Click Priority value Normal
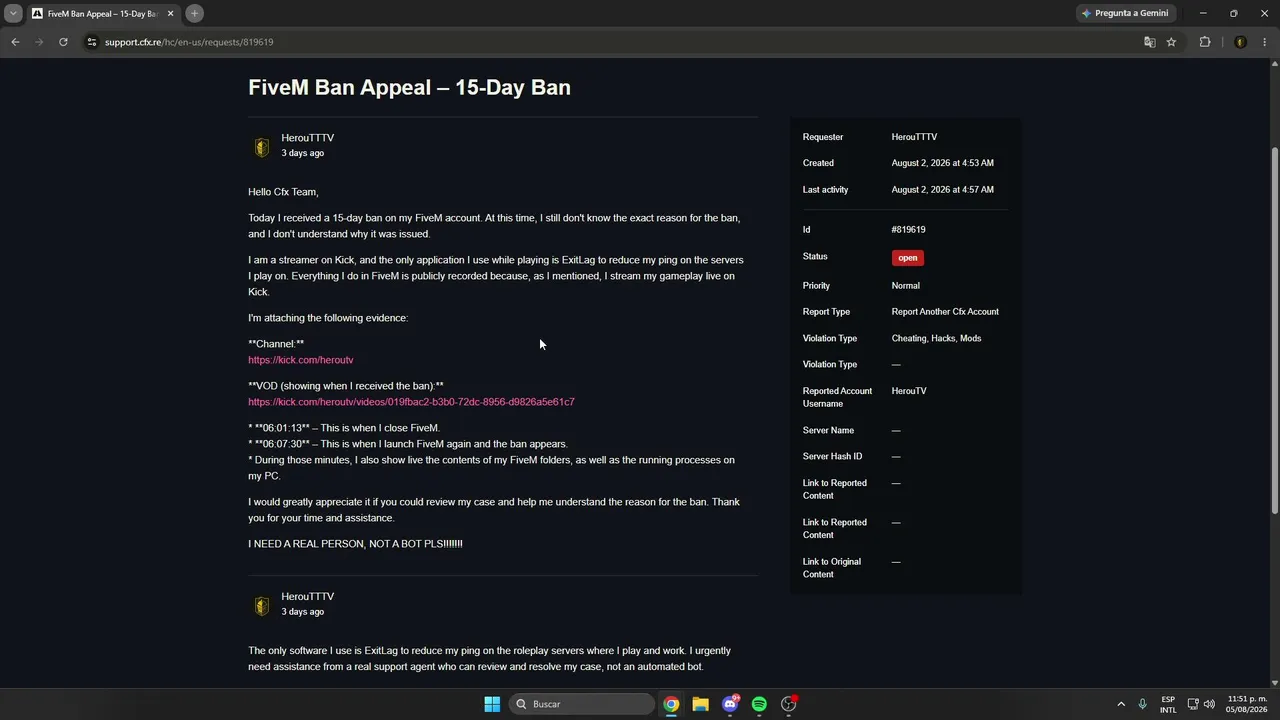 tap(905, 286)
